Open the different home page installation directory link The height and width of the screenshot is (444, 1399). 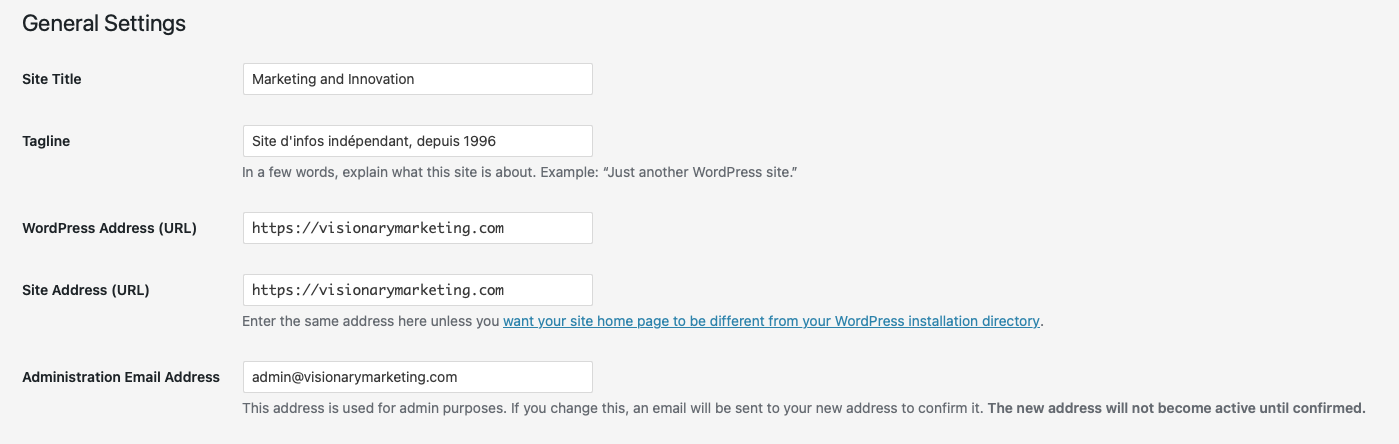771,321
